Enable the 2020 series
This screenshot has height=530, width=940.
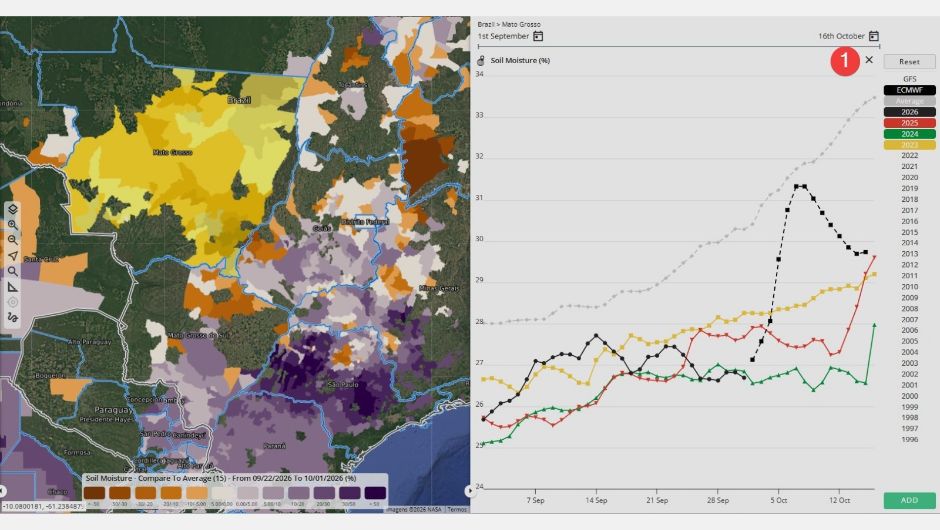(x=909, y=177)
